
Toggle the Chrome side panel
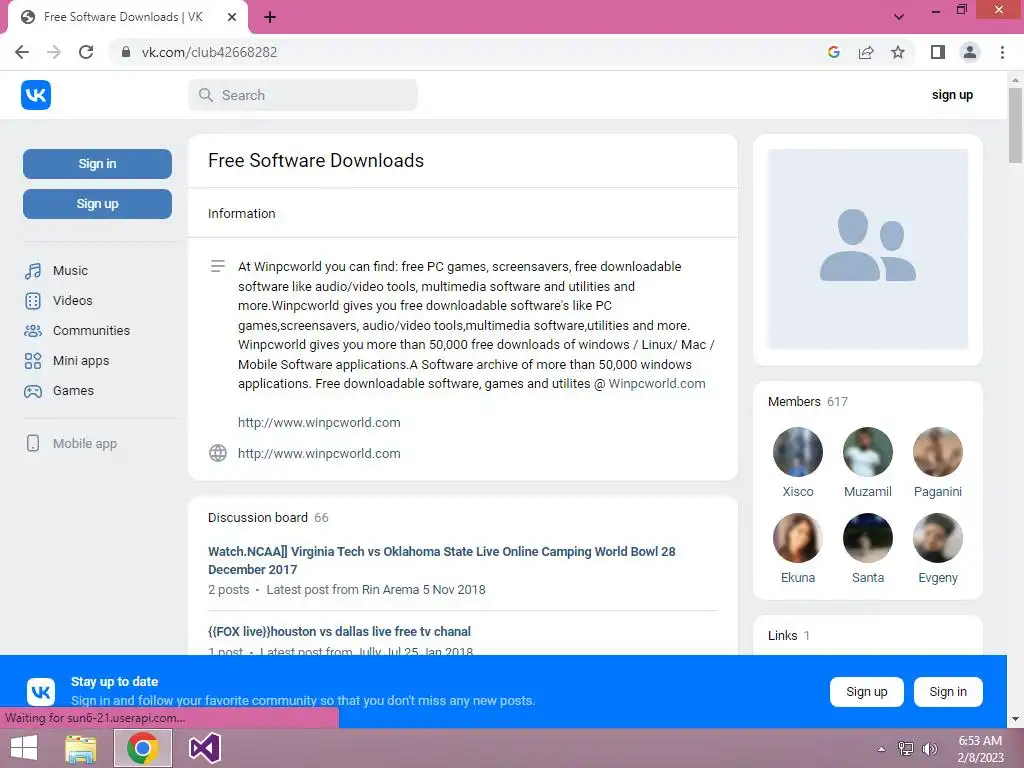(938, 52)
